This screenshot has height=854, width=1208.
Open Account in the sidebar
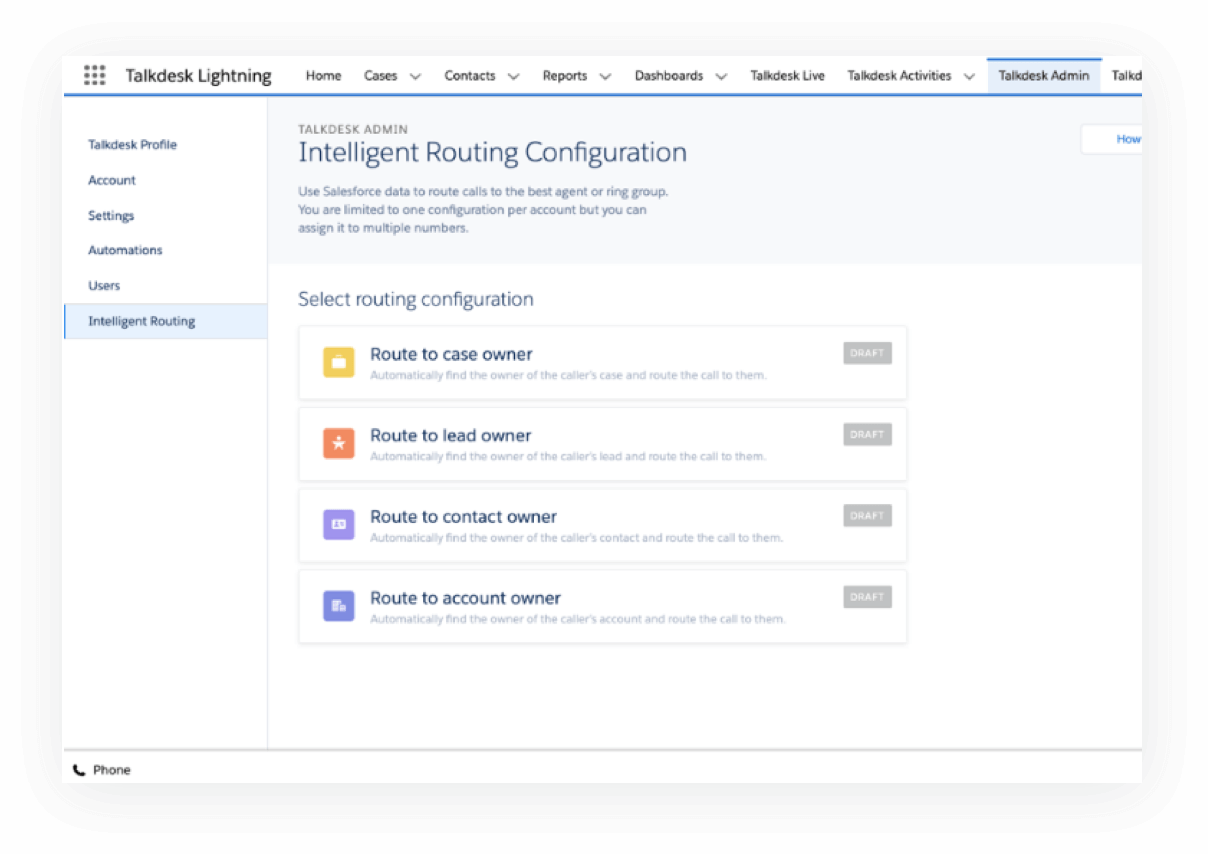(112, 180)
